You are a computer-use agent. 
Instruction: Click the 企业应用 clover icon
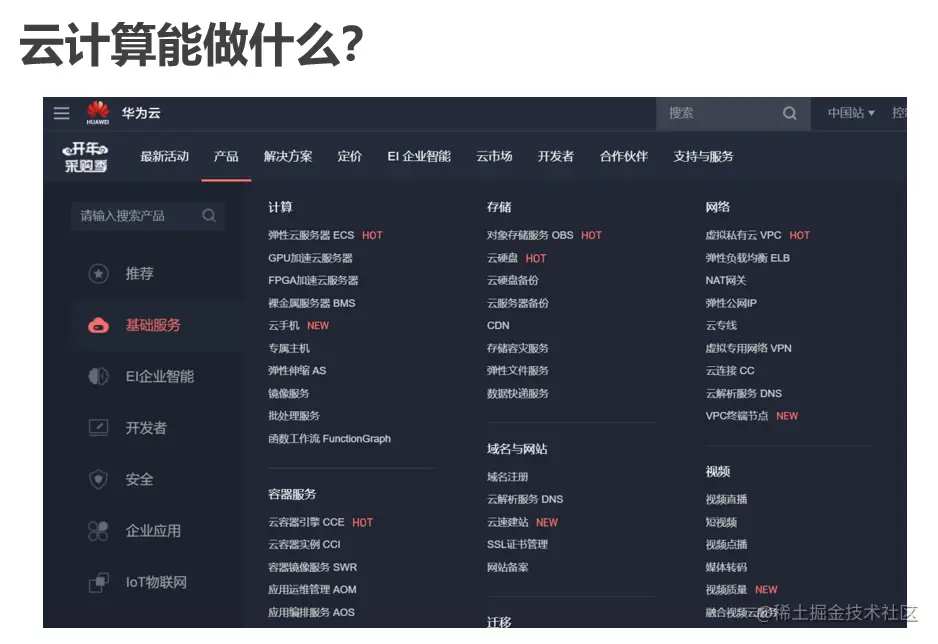click(x=99, y=531)
